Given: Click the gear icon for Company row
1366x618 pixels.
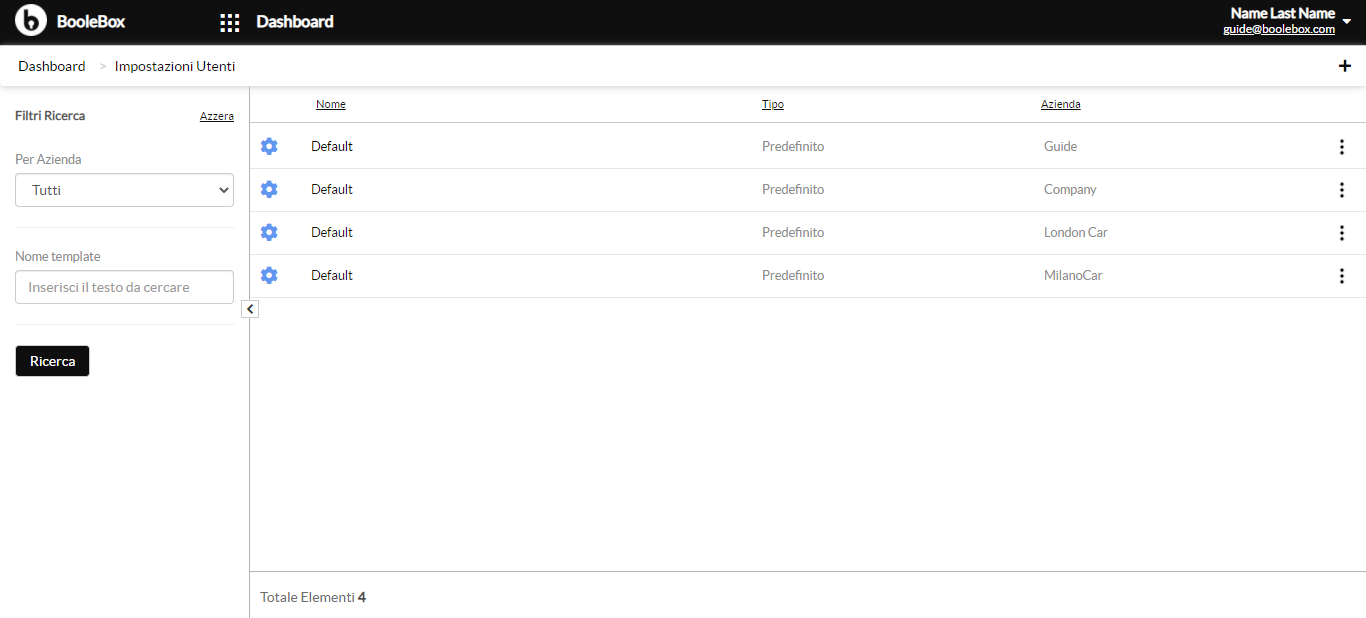Looking at the screenshot, I should pyautogui.click(x=269, y=189).
